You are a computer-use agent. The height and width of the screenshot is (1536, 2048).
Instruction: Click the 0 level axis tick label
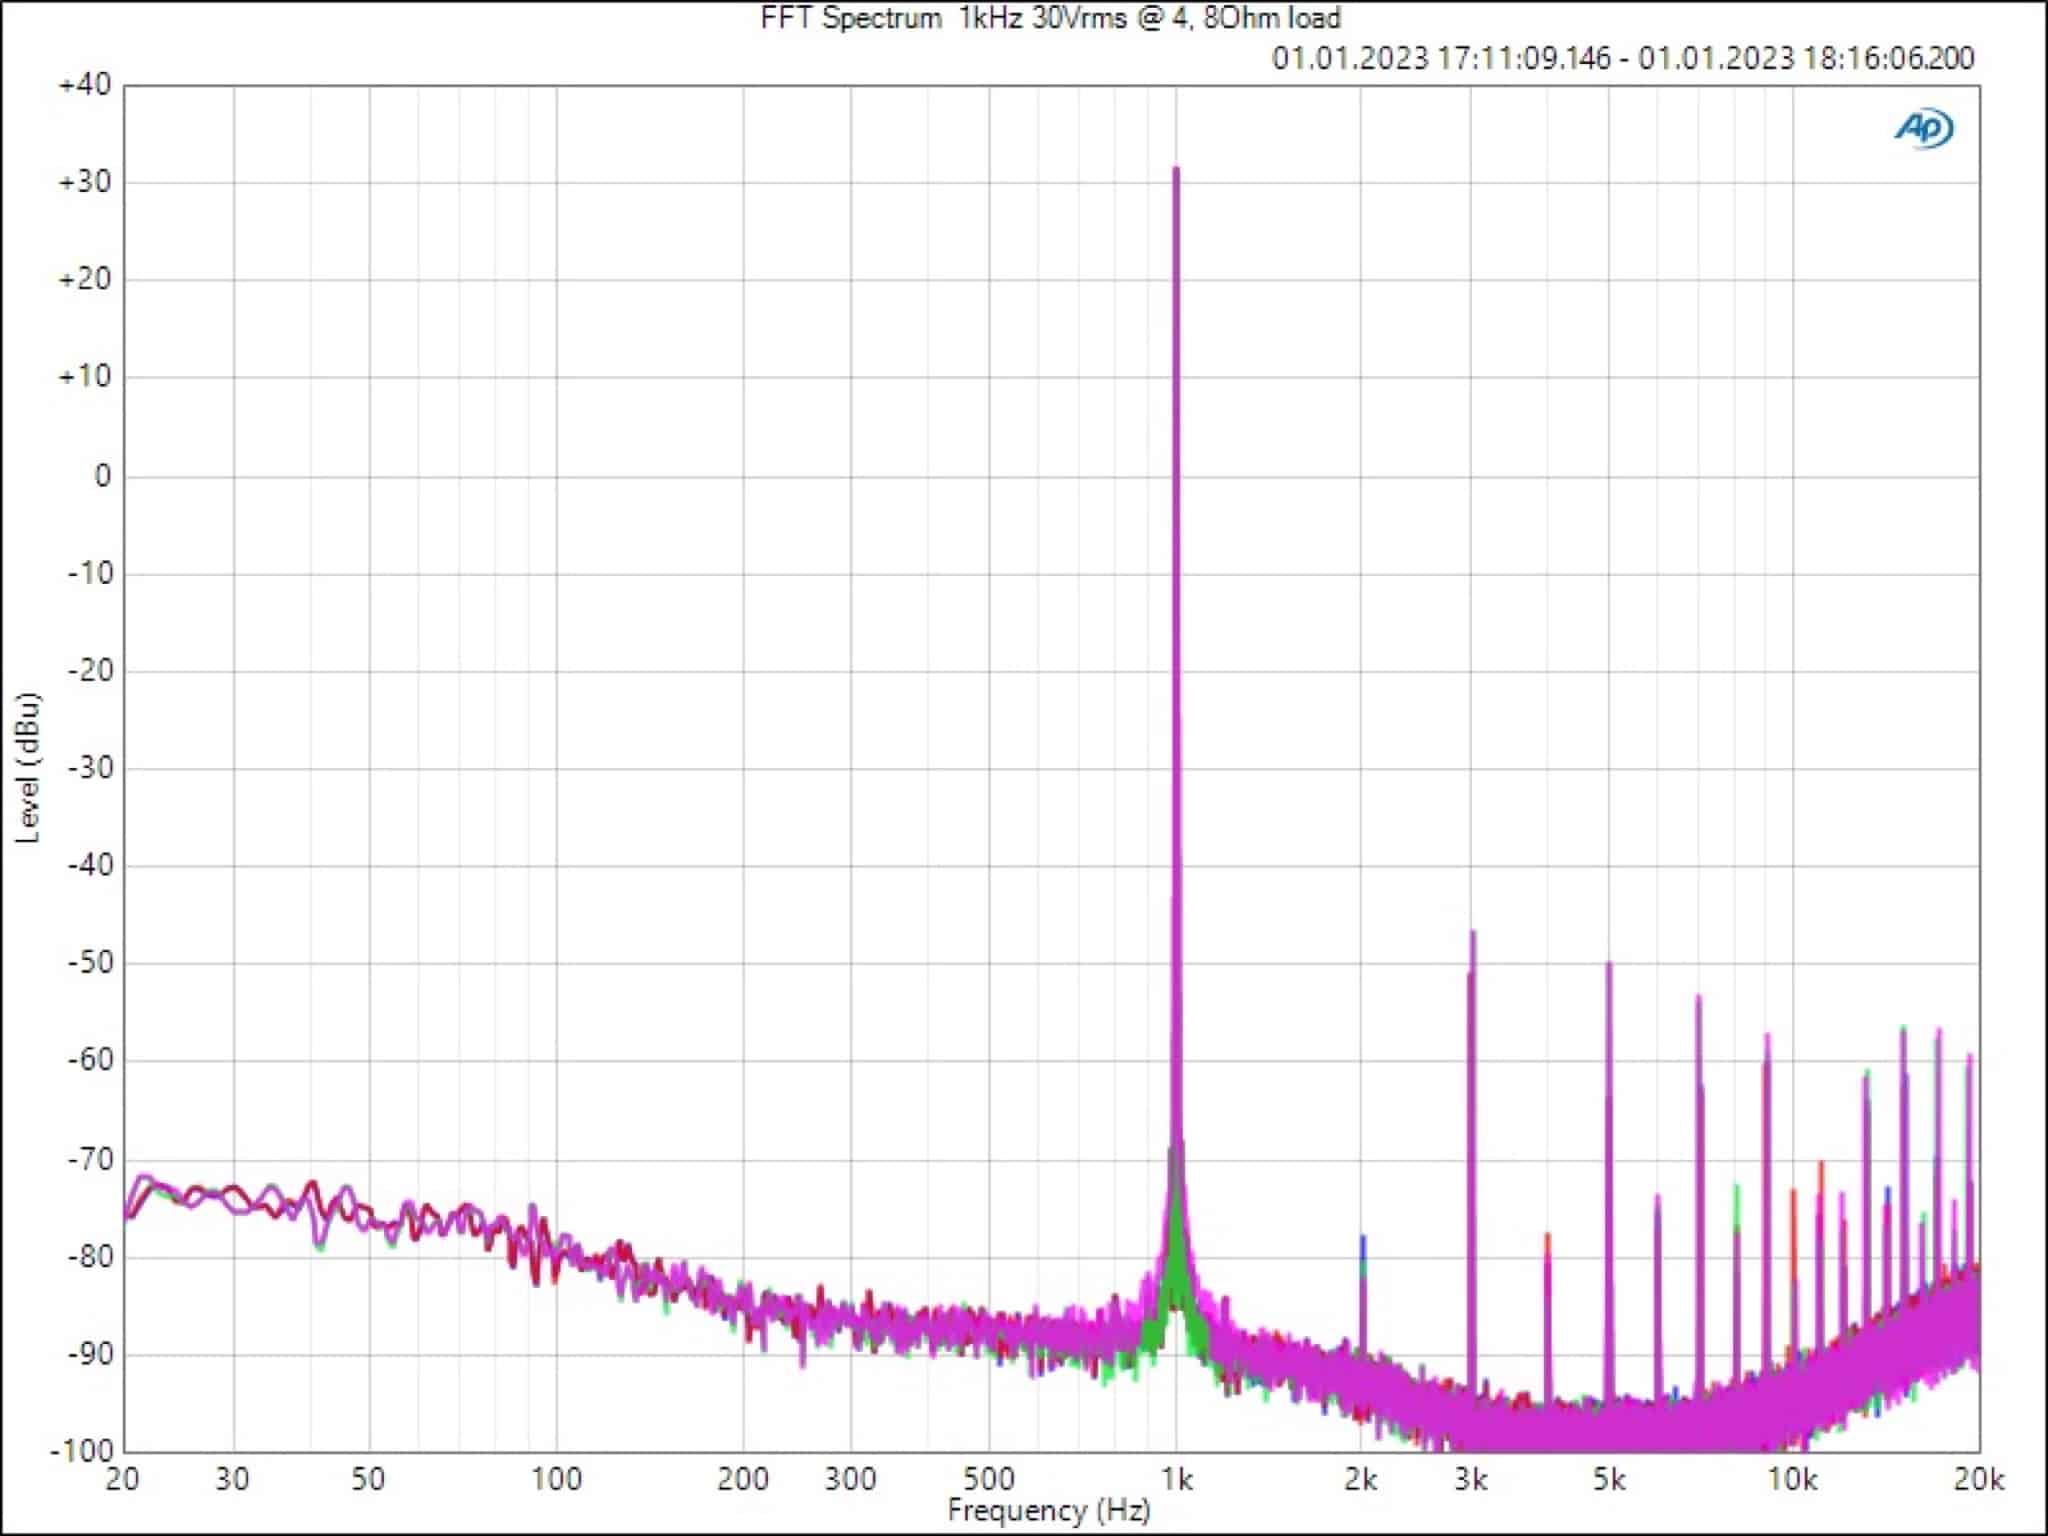(102, 475)
